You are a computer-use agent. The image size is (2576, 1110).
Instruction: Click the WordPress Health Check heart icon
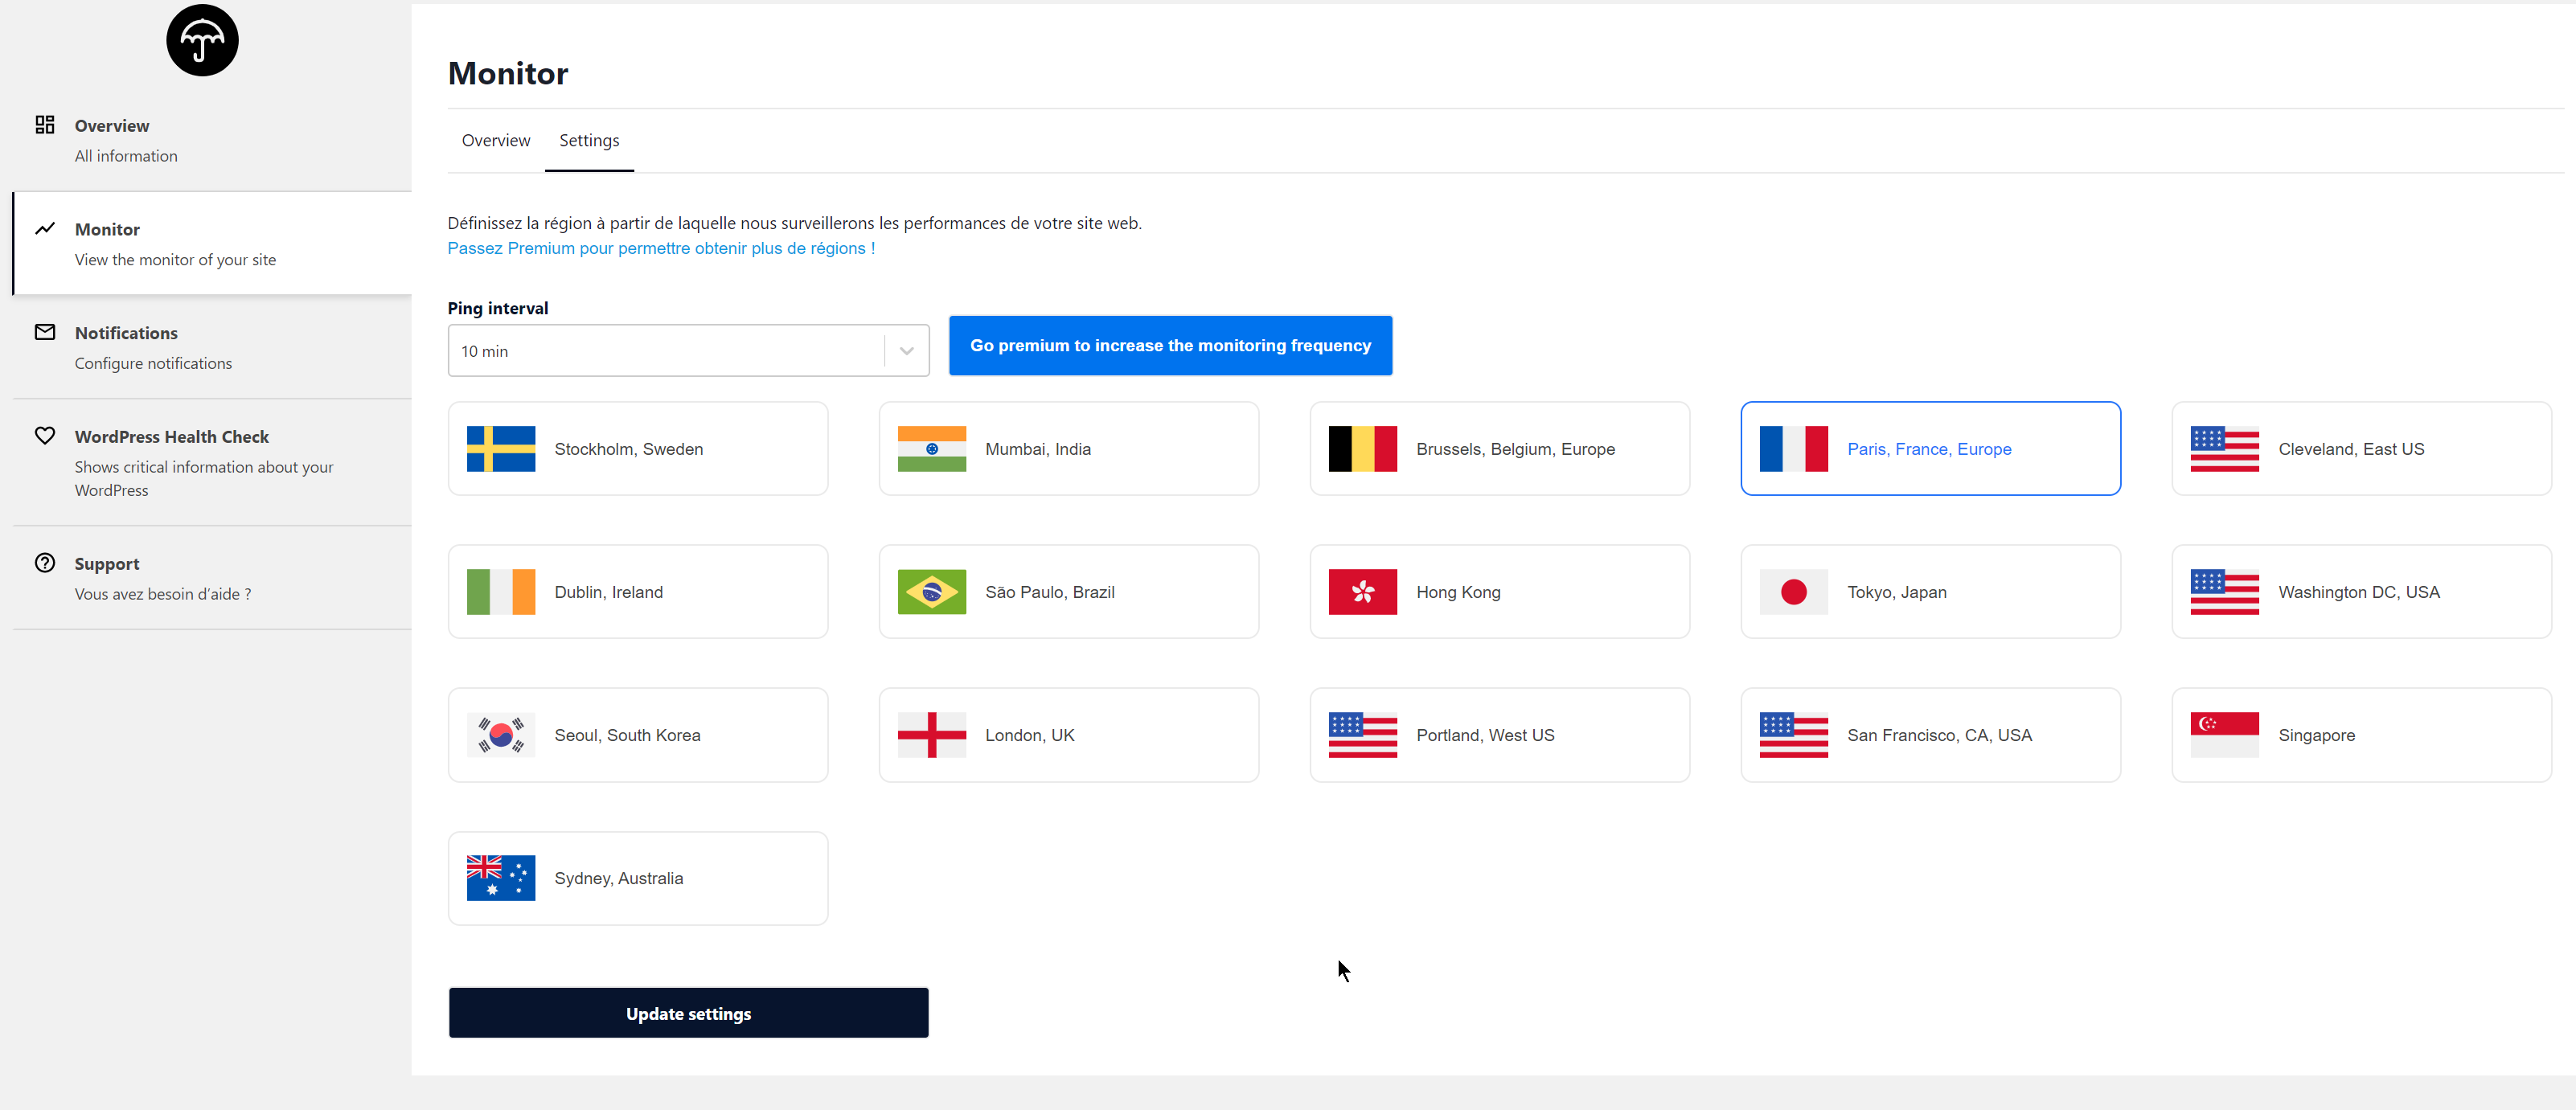(x=45, y=436)
